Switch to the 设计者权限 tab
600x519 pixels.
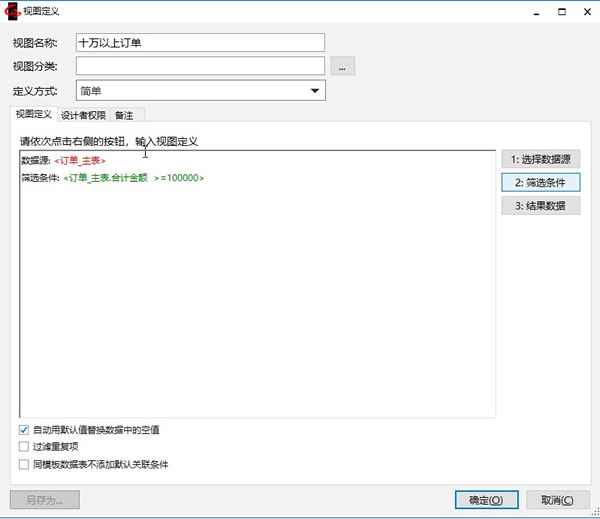click(83, 115)
